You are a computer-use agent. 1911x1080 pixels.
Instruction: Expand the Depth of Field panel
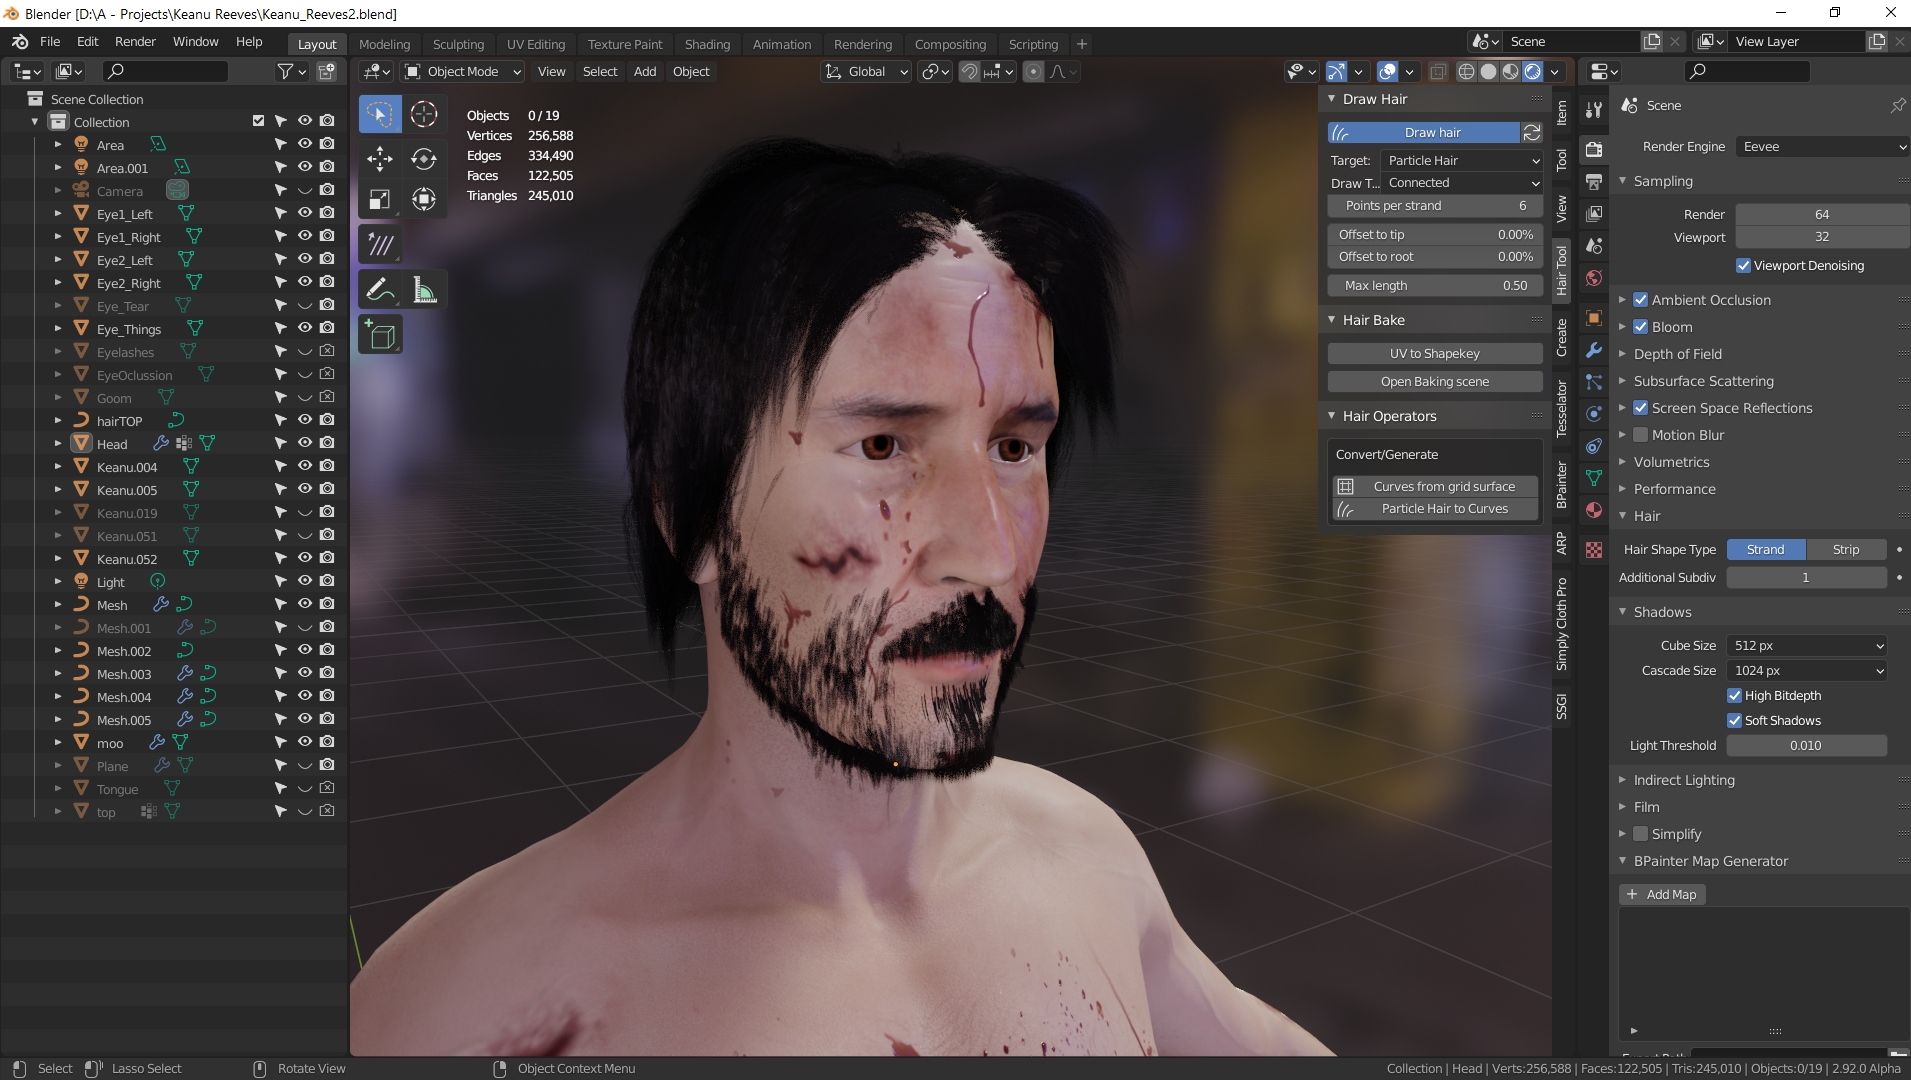pyautogui.click(x=1677, y=353)
